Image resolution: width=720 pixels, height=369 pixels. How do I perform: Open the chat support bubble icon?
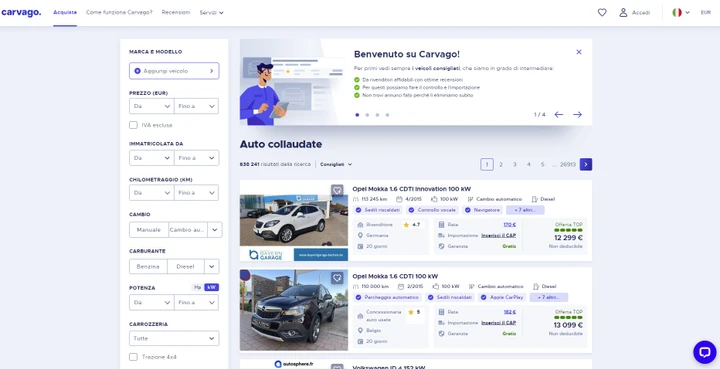(x=704, y=352)
